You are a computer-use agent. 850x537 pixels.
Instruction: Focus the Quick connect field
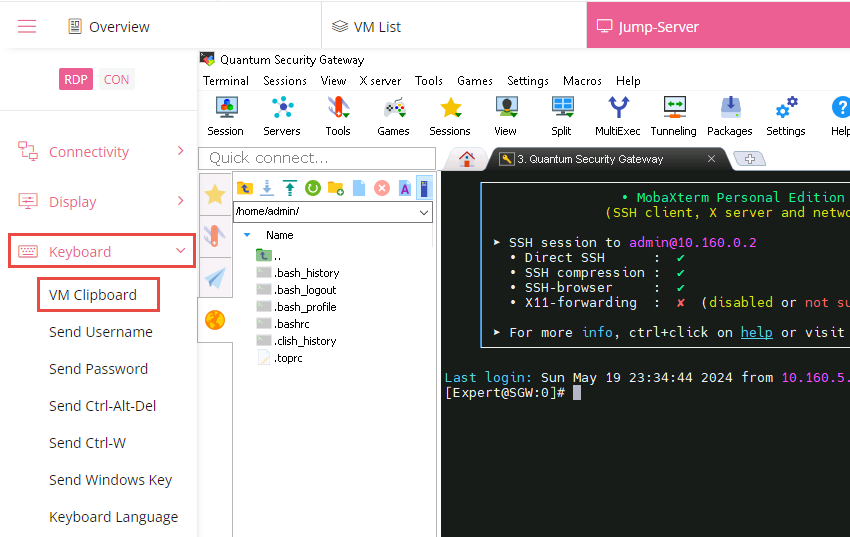(x=317, y=158)
